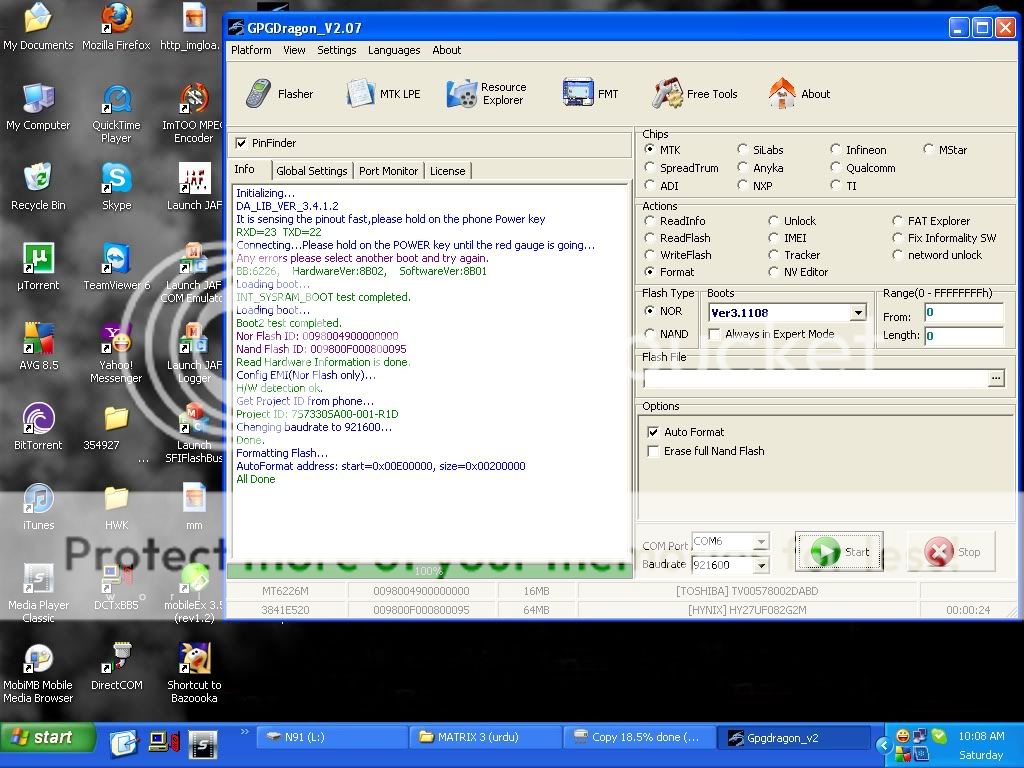The height and width of the screenshot is (768, 1024).
Task: Show the Copy 18.5% done taskbar window
Action: pyautogui.click(x=639, y=737)
